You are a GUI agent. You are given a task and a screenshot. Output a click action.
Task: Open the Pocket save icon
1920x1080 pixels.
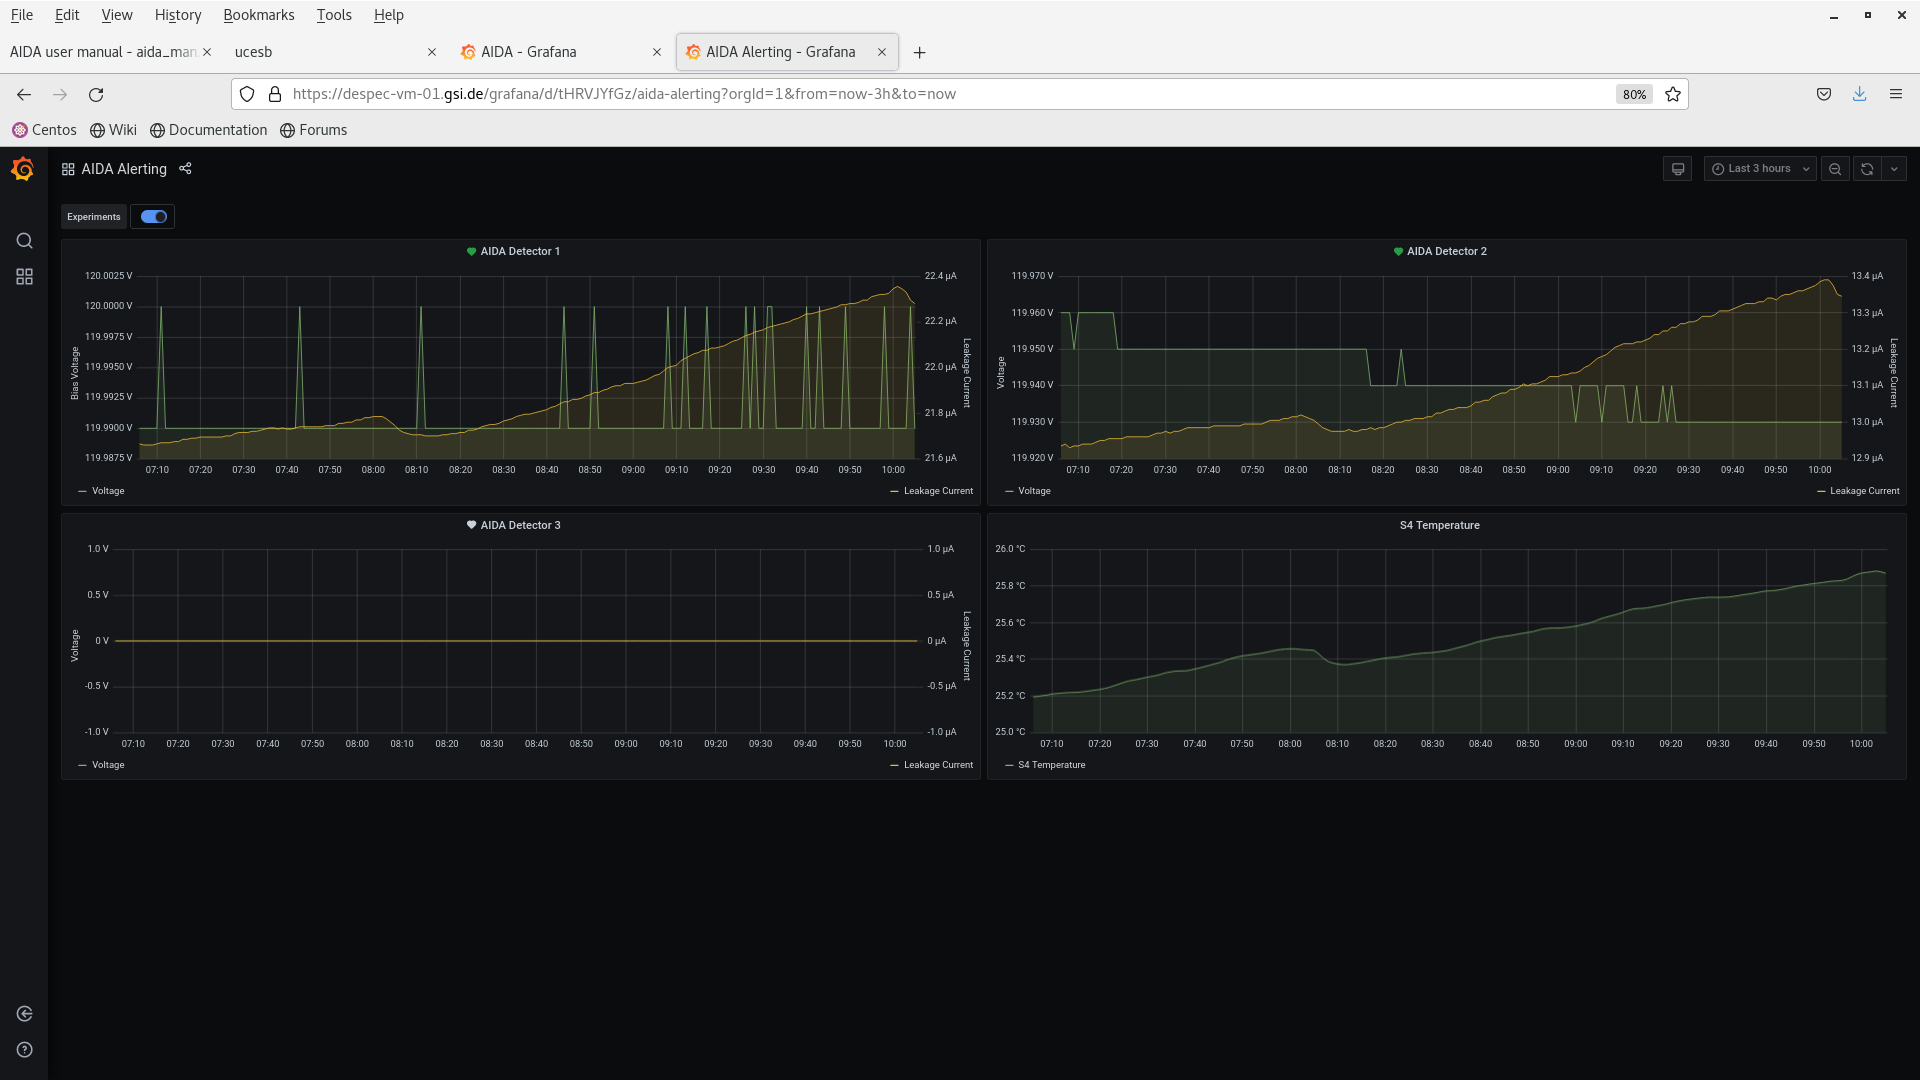(x=1824, y=94)
